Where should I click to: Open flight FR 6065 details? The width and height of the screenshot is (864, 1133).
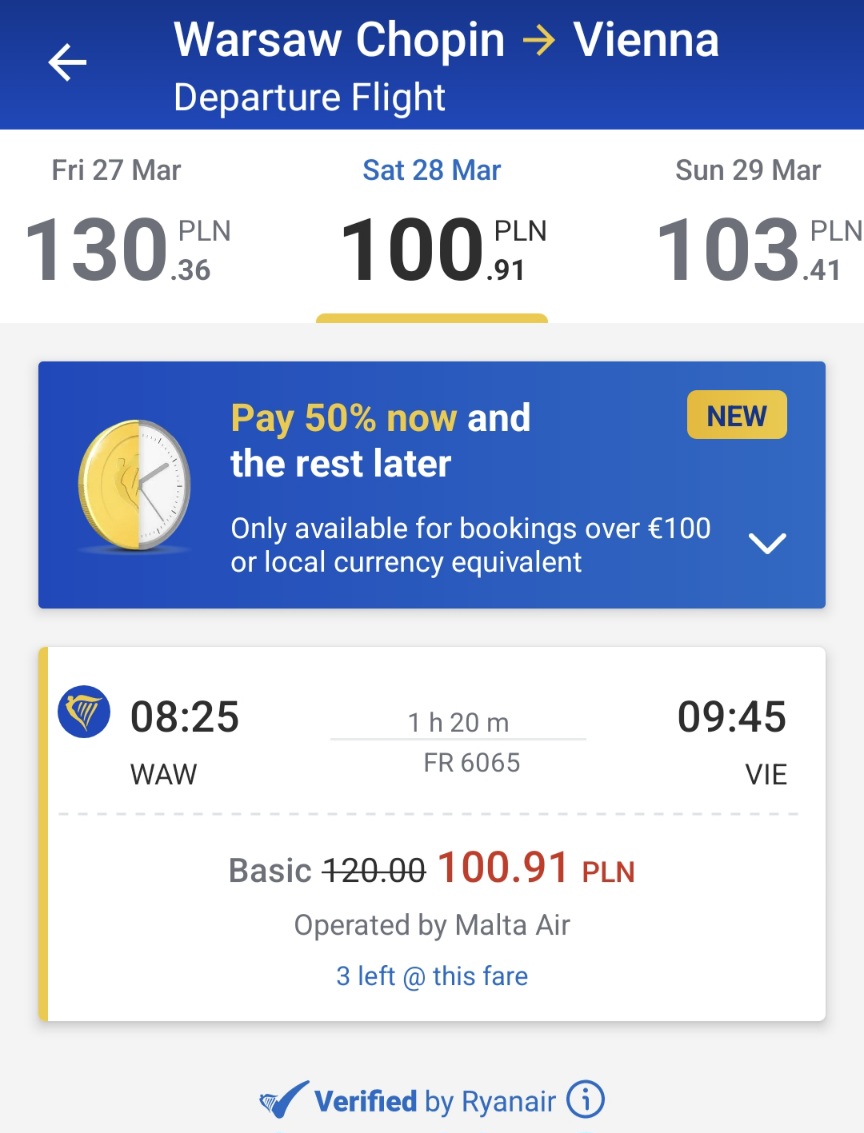(471, 763)
